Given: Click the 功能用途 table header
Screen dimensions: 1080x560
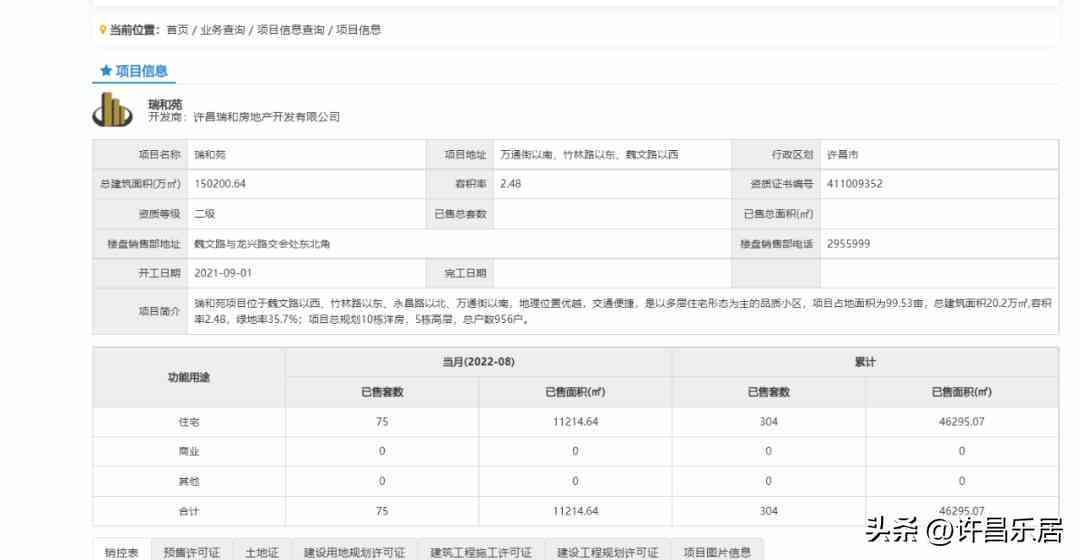Looking at the screenshot, I should pos(189,377).
